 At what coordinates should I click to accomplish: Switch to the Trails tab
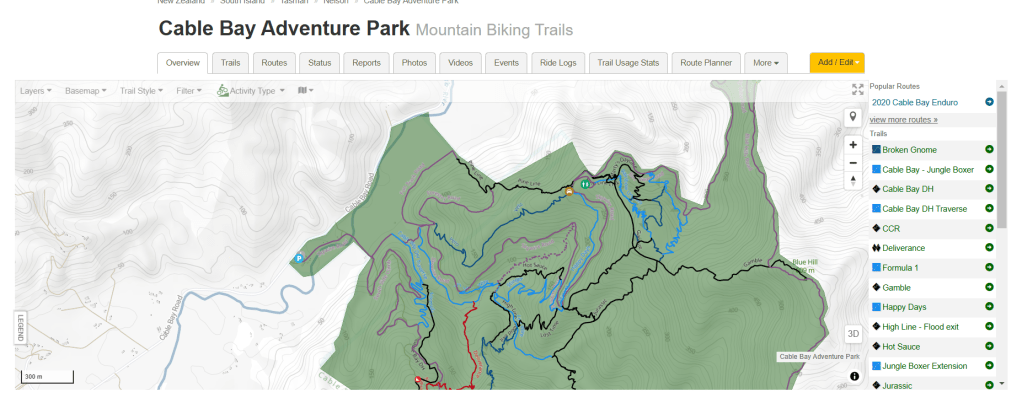(230, 63)
